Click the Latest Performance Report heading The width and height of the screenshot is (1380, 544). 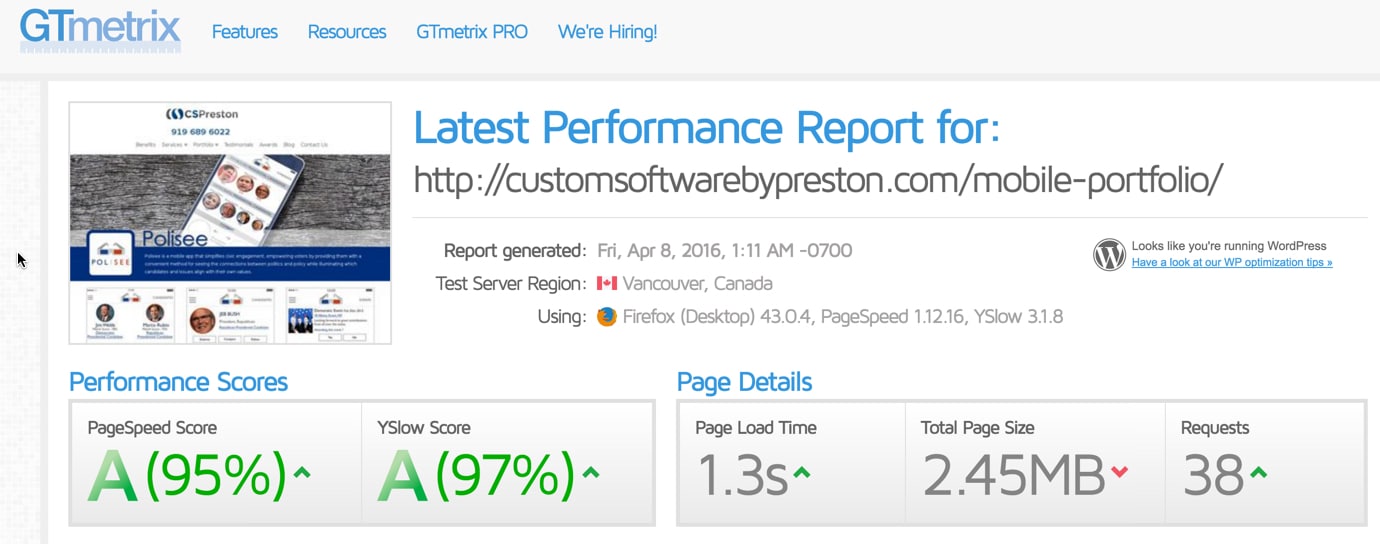point(707,127)
